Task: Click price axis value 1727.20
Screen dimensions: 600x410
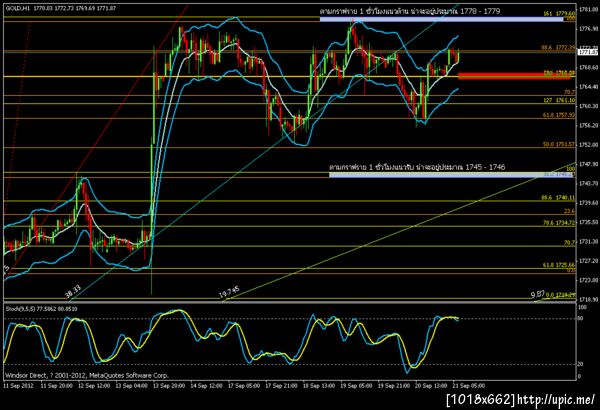Action: [x=588, y=261]
